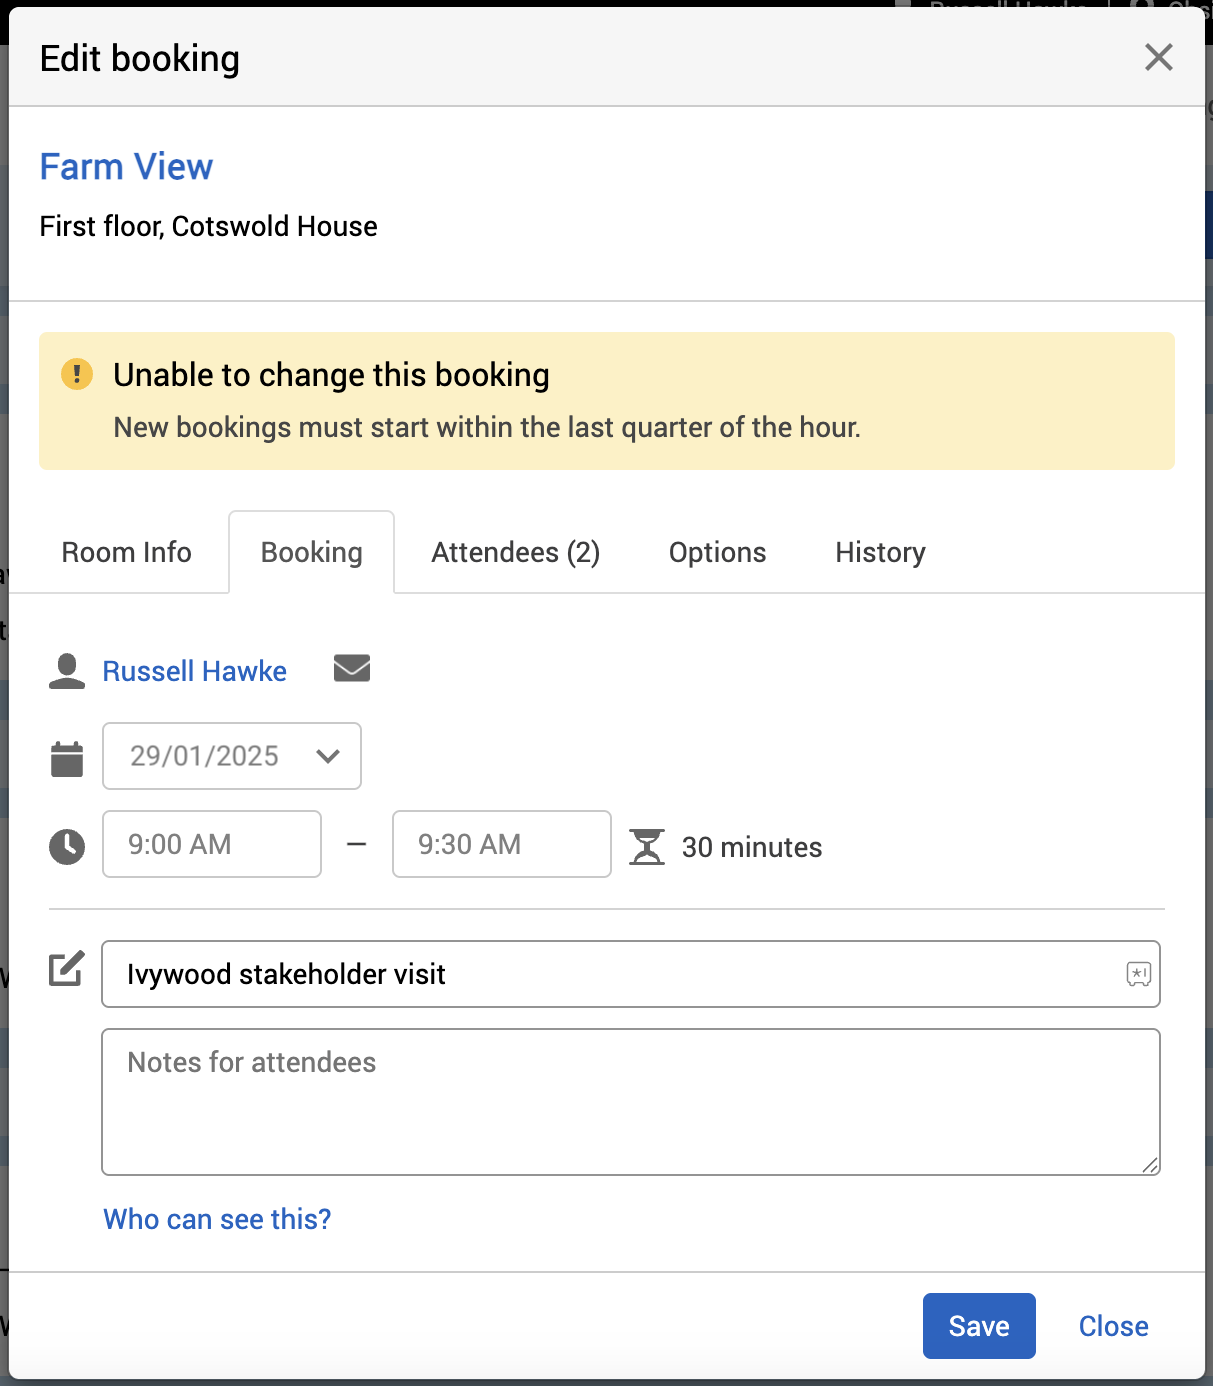
Task: Open the Farm View room link
Action: [126, 166]
